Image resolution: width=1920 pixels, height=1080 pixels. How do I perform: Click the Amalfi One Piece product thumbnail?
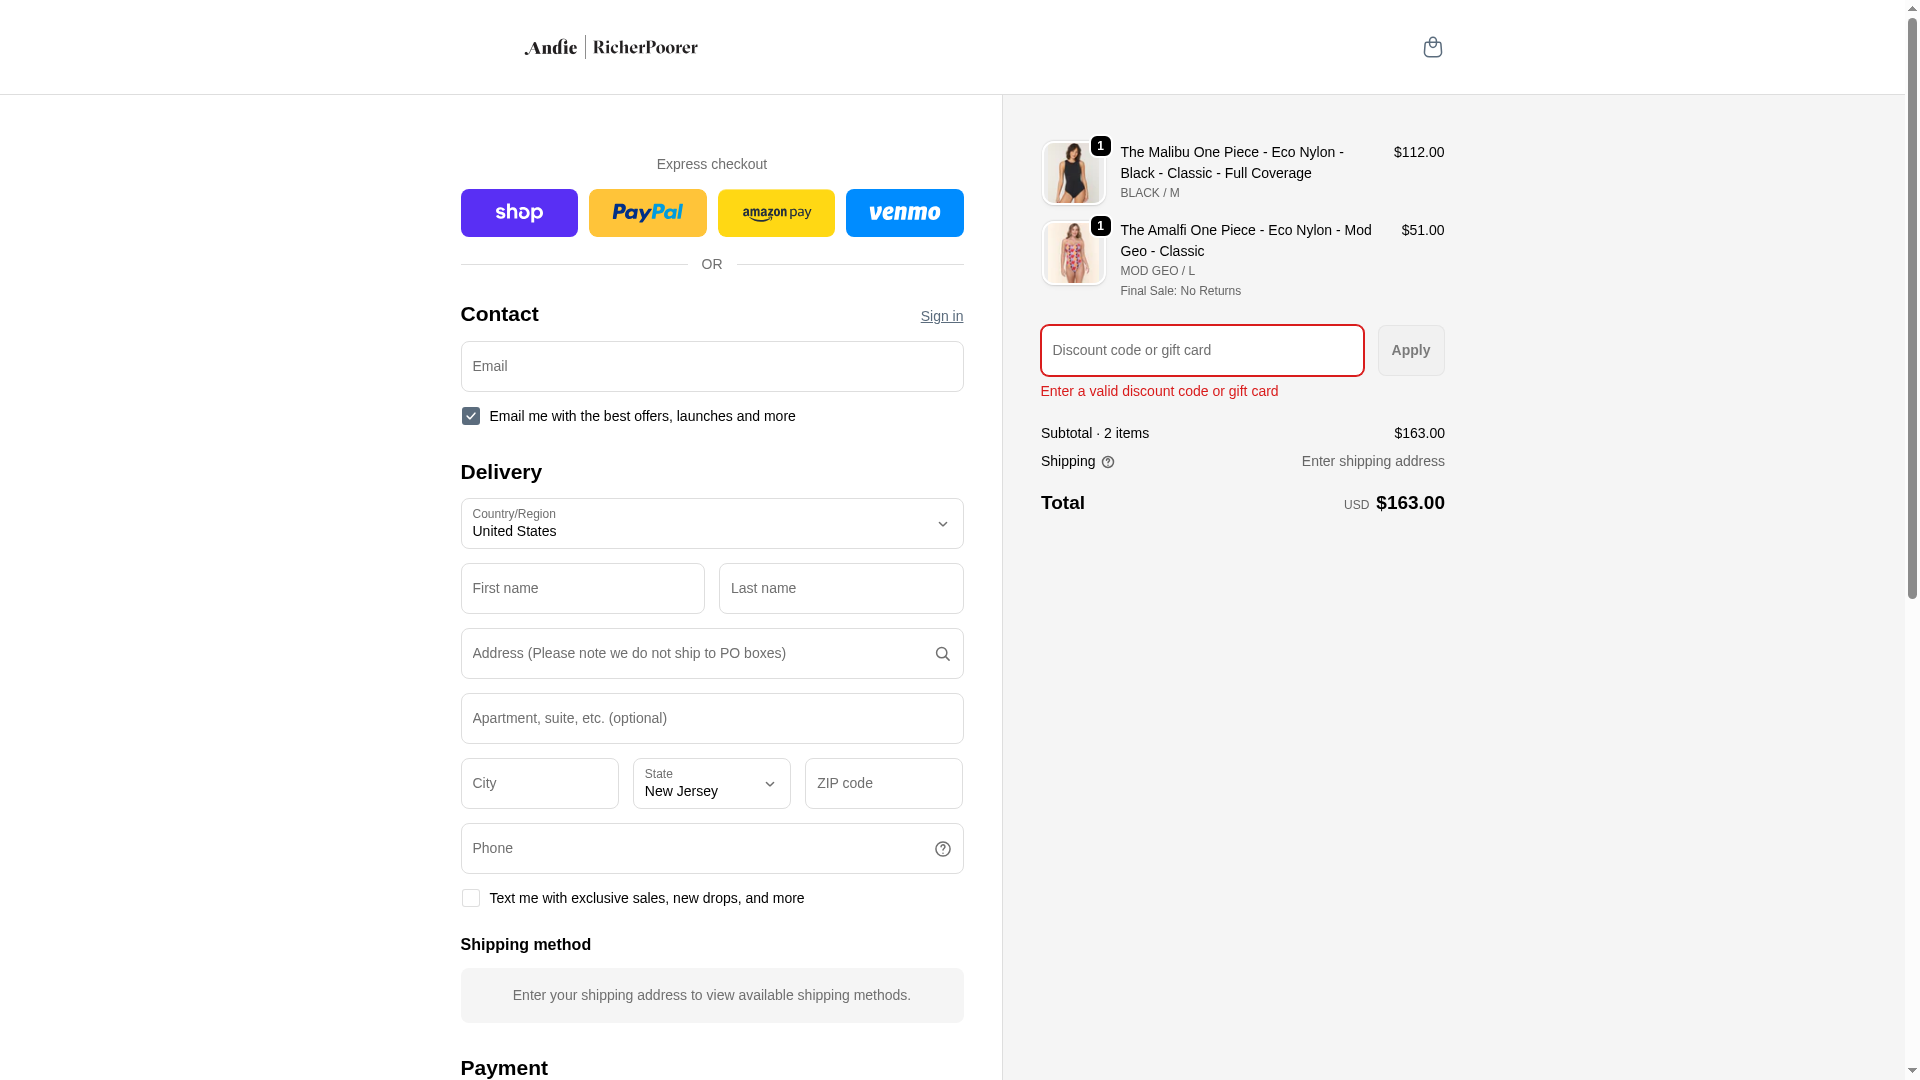pyautogui.click(x=1072, y=253)
